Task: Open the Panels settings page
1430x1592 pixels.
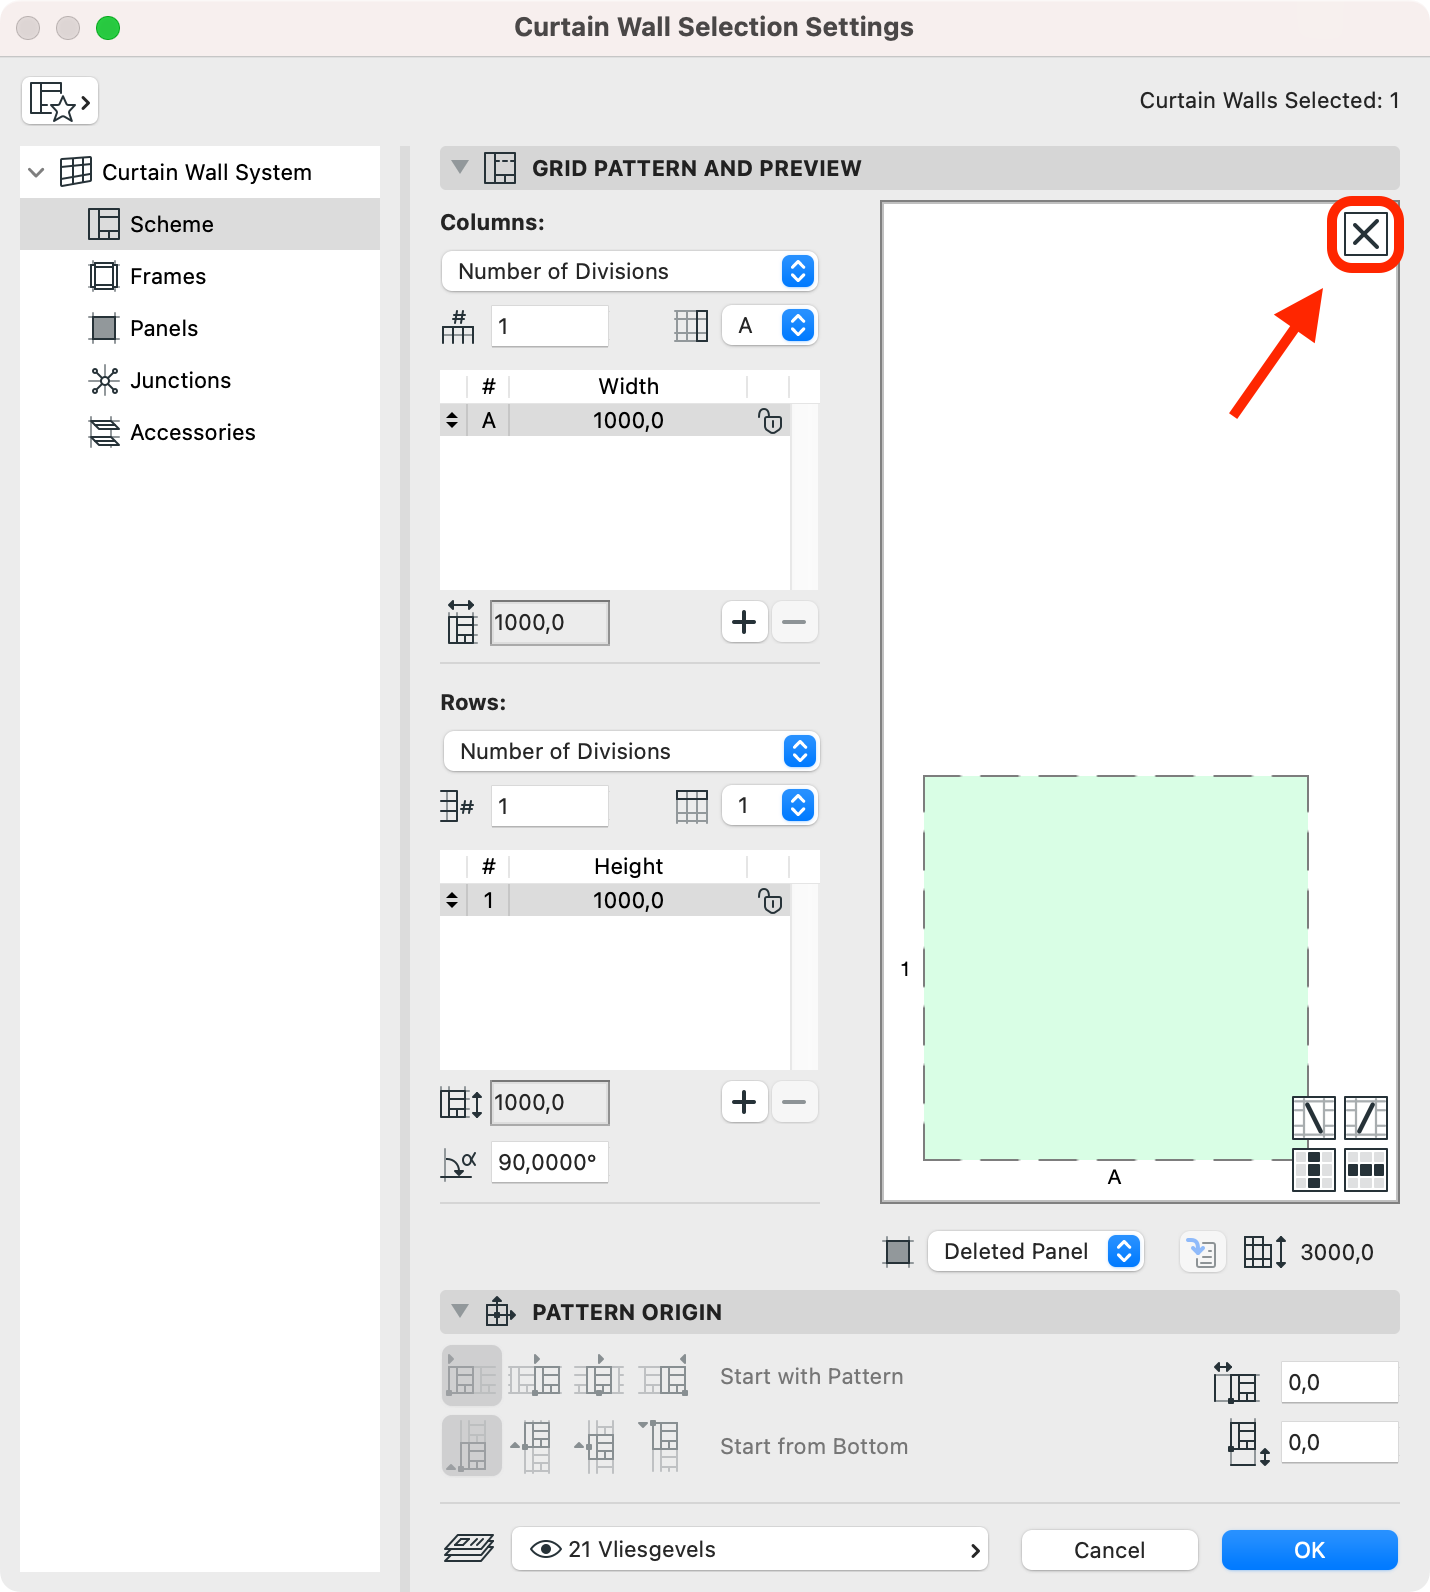Action: [x=200, y=328]
